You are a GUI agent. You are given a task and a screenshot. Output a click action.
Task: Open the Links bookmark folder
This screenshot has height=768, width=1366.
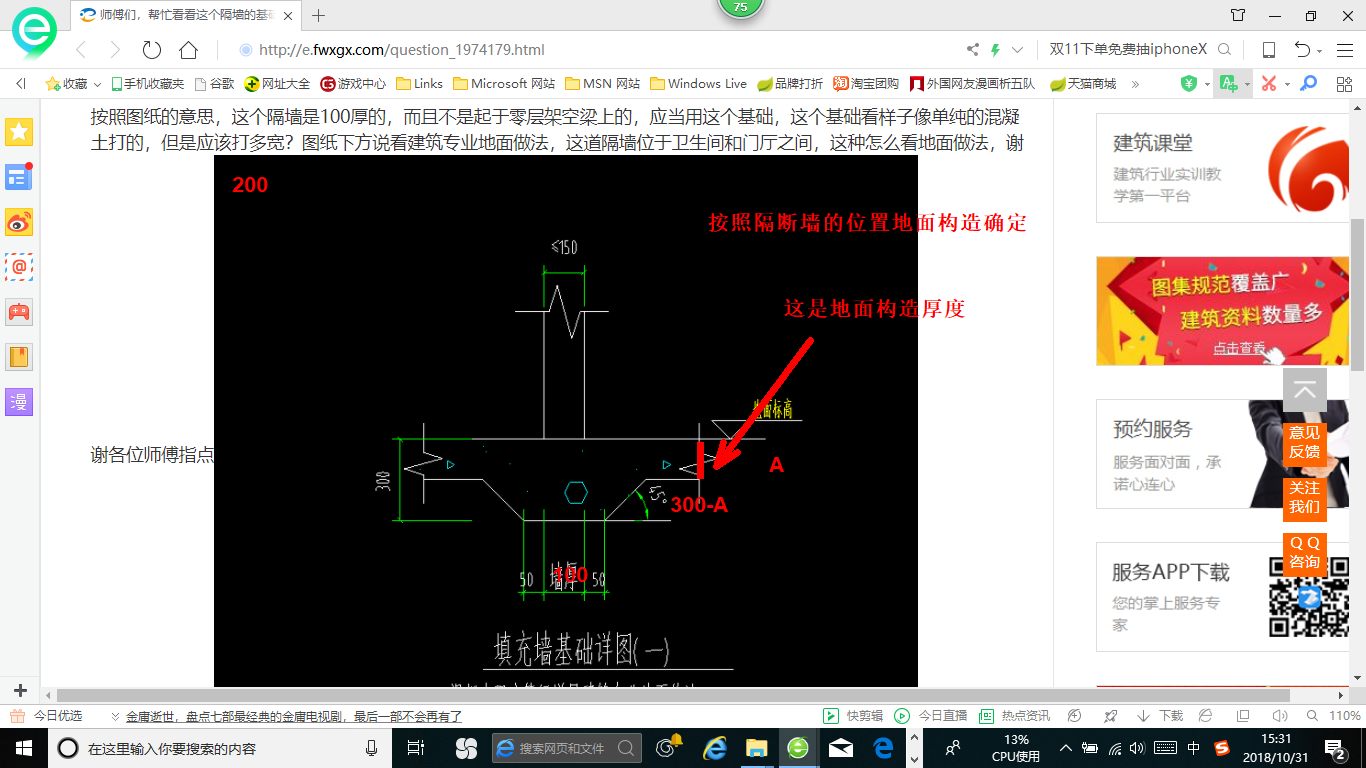pyautogui.click(x=420, y=84)
